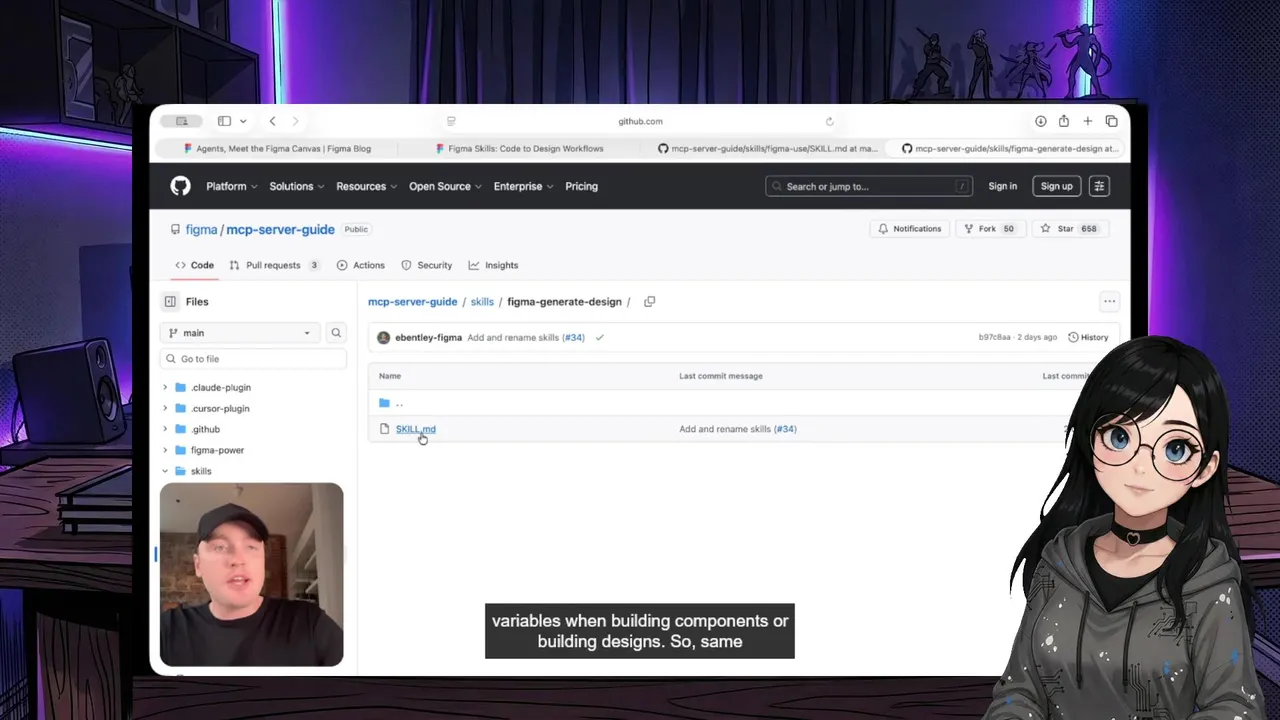Collapse the skills folder
Viewport: 1280px width, 720px height.
click(x=165, y=471)
